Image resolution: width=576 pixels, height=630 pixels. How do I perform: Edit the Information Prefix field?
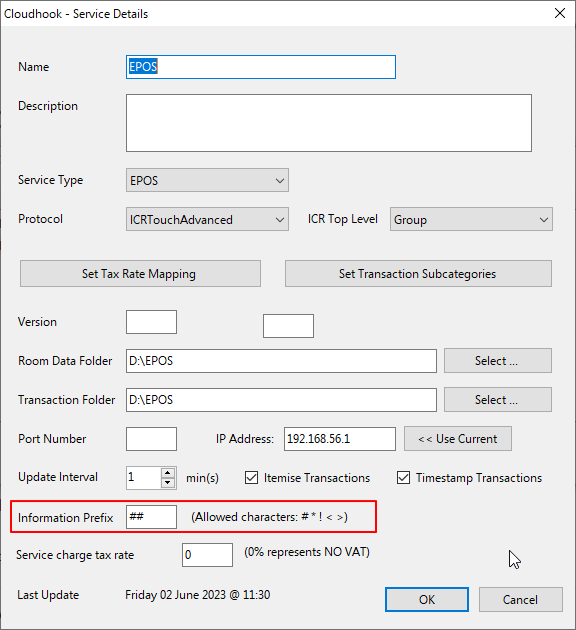(151, 517)
